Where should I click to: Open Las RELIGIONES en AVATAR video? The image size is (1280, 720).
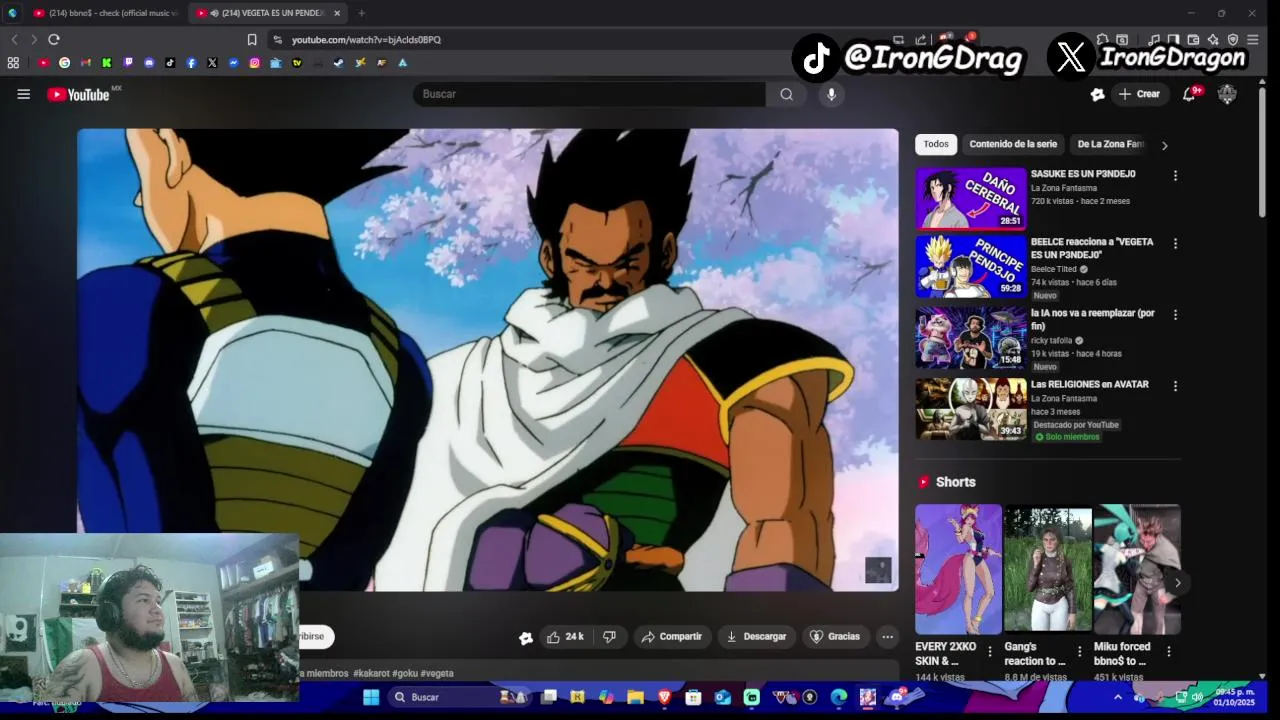(971, 408)
